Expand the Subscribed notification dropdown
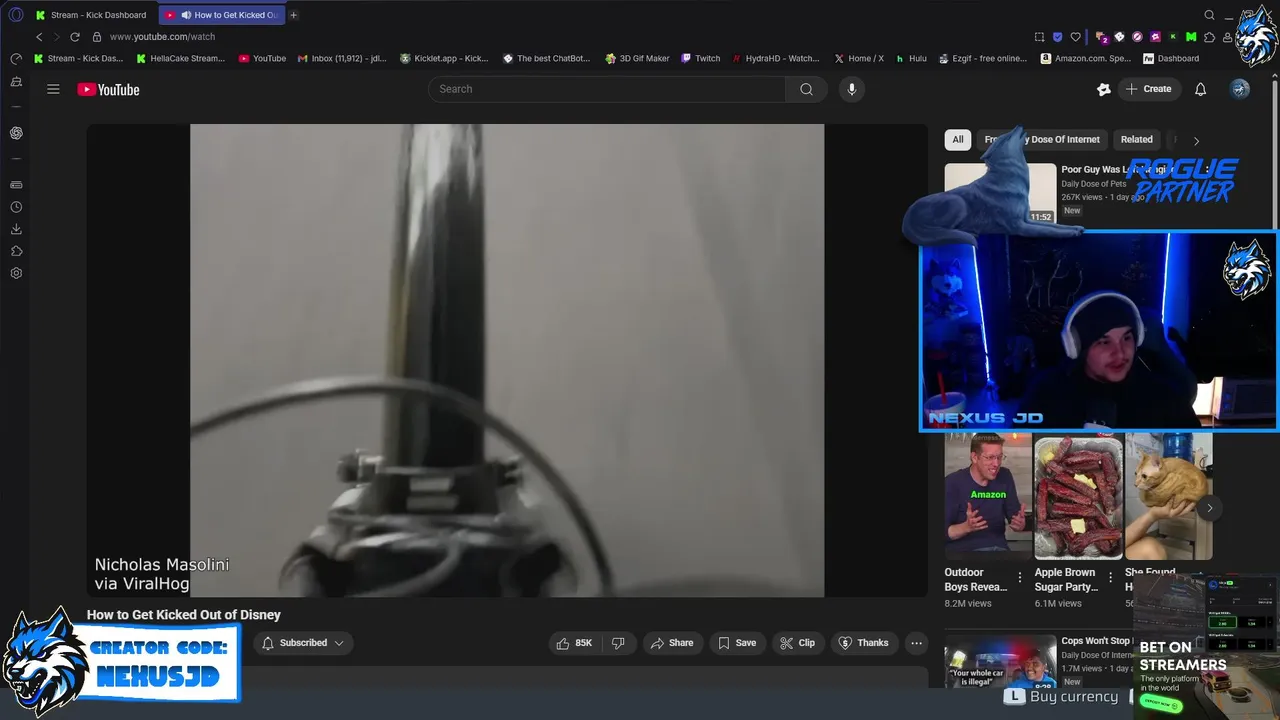1280x720 pixels. 303,643
